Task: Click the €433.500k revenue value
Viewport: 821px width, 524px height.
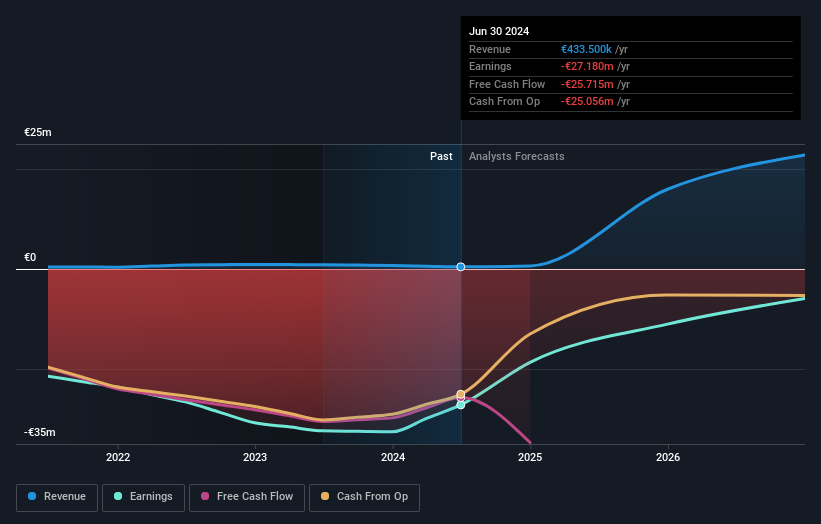Action: click(x=586, y=49)
